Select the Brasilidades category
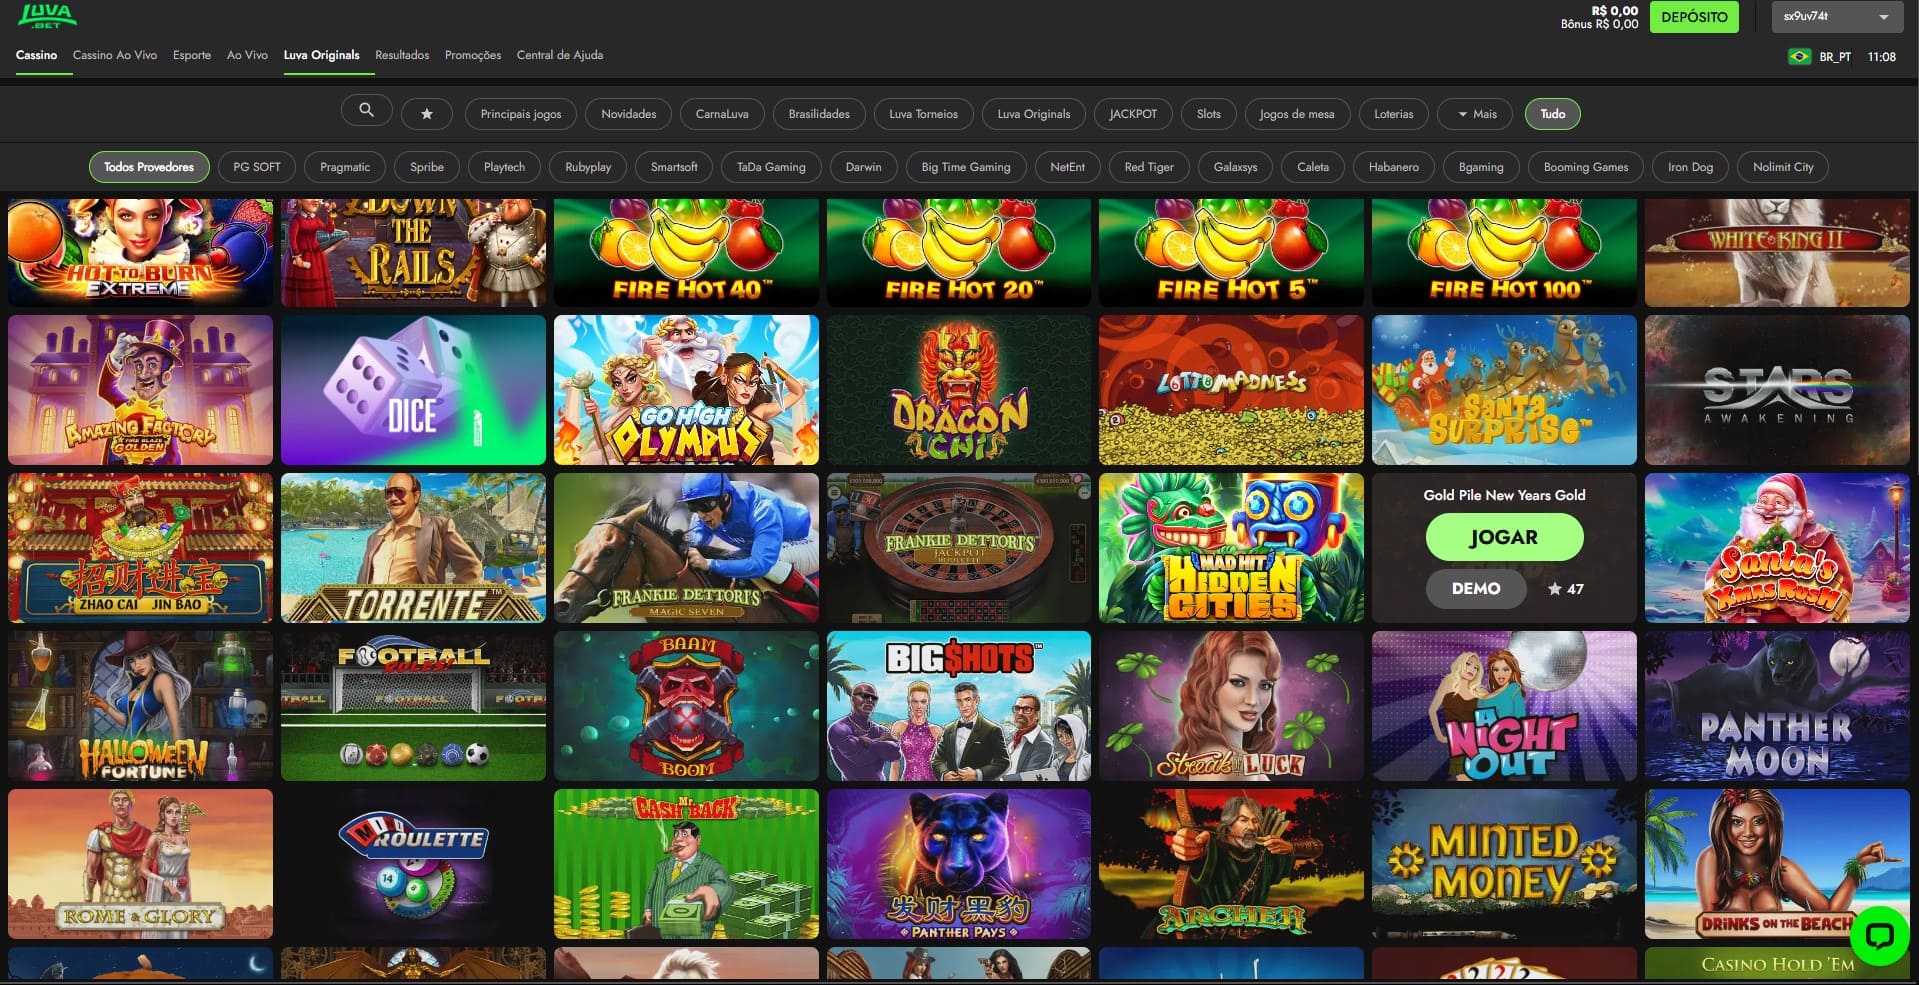The width and height of the screenshot is (1919, 985). (x=819, y=114)
